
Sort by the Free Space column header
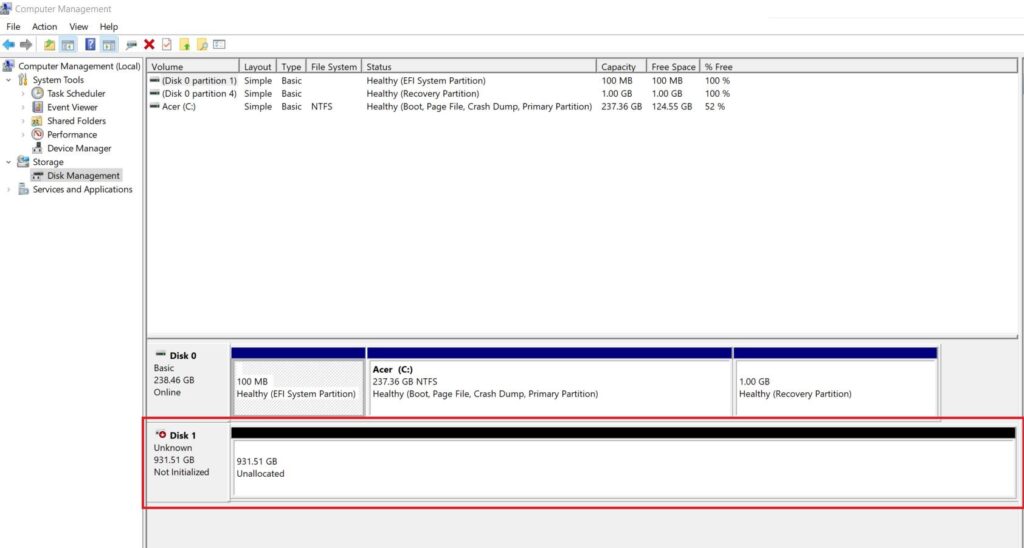point(673,67)
